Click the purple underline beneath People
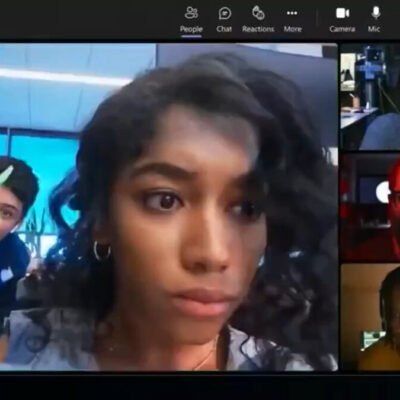400x400 pixels. pos(191,36)
